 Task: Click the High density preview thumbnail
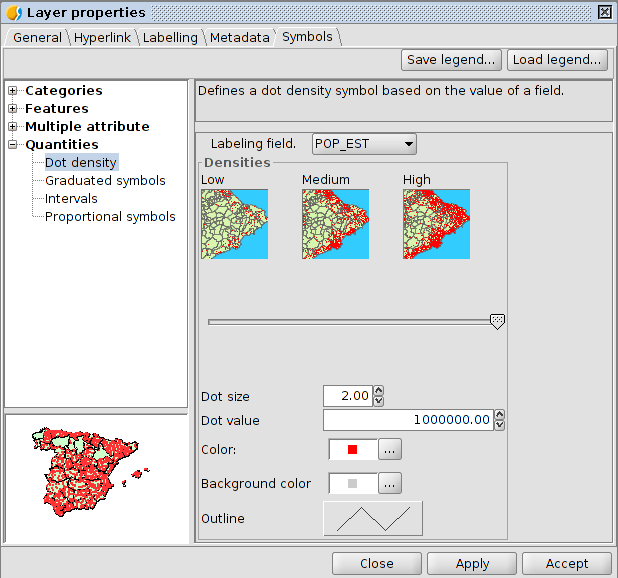point(436,224)
